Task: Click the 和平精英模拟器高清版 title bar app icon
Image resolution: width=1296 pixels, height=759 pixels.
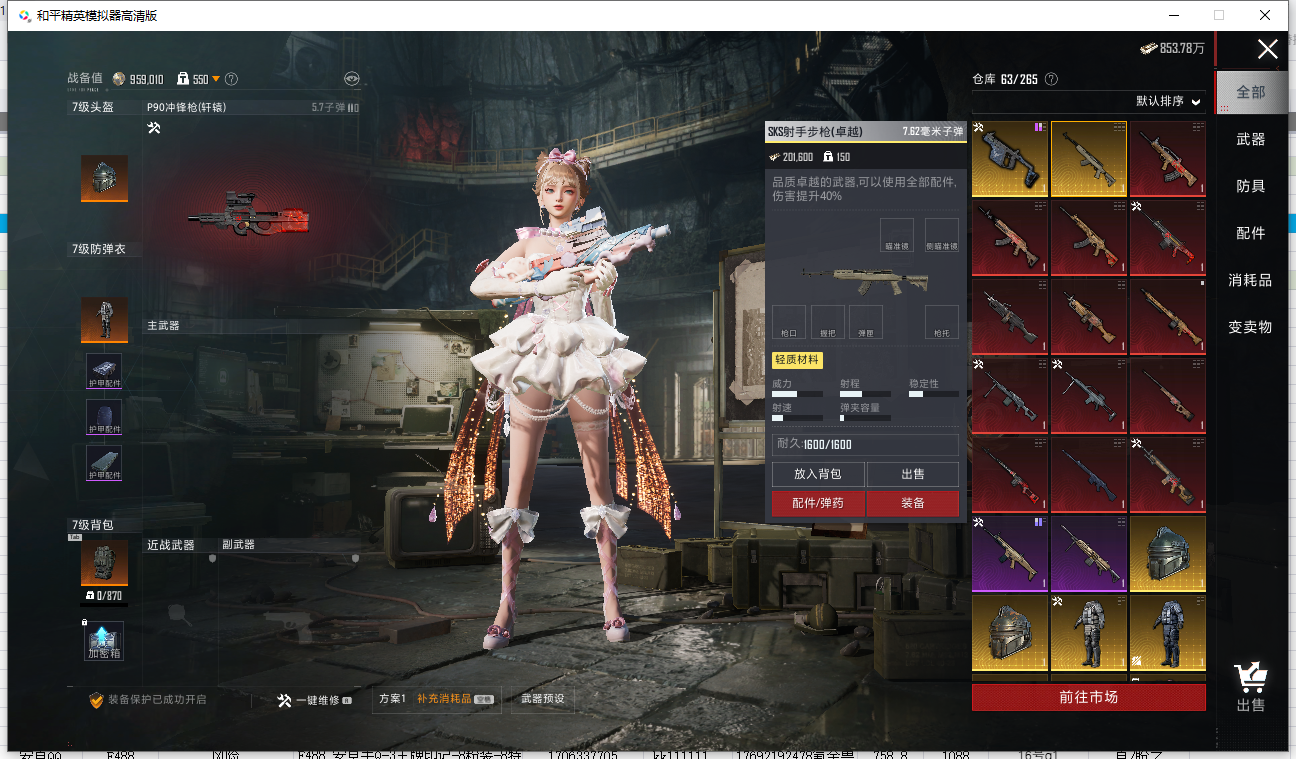Action: 23,15
